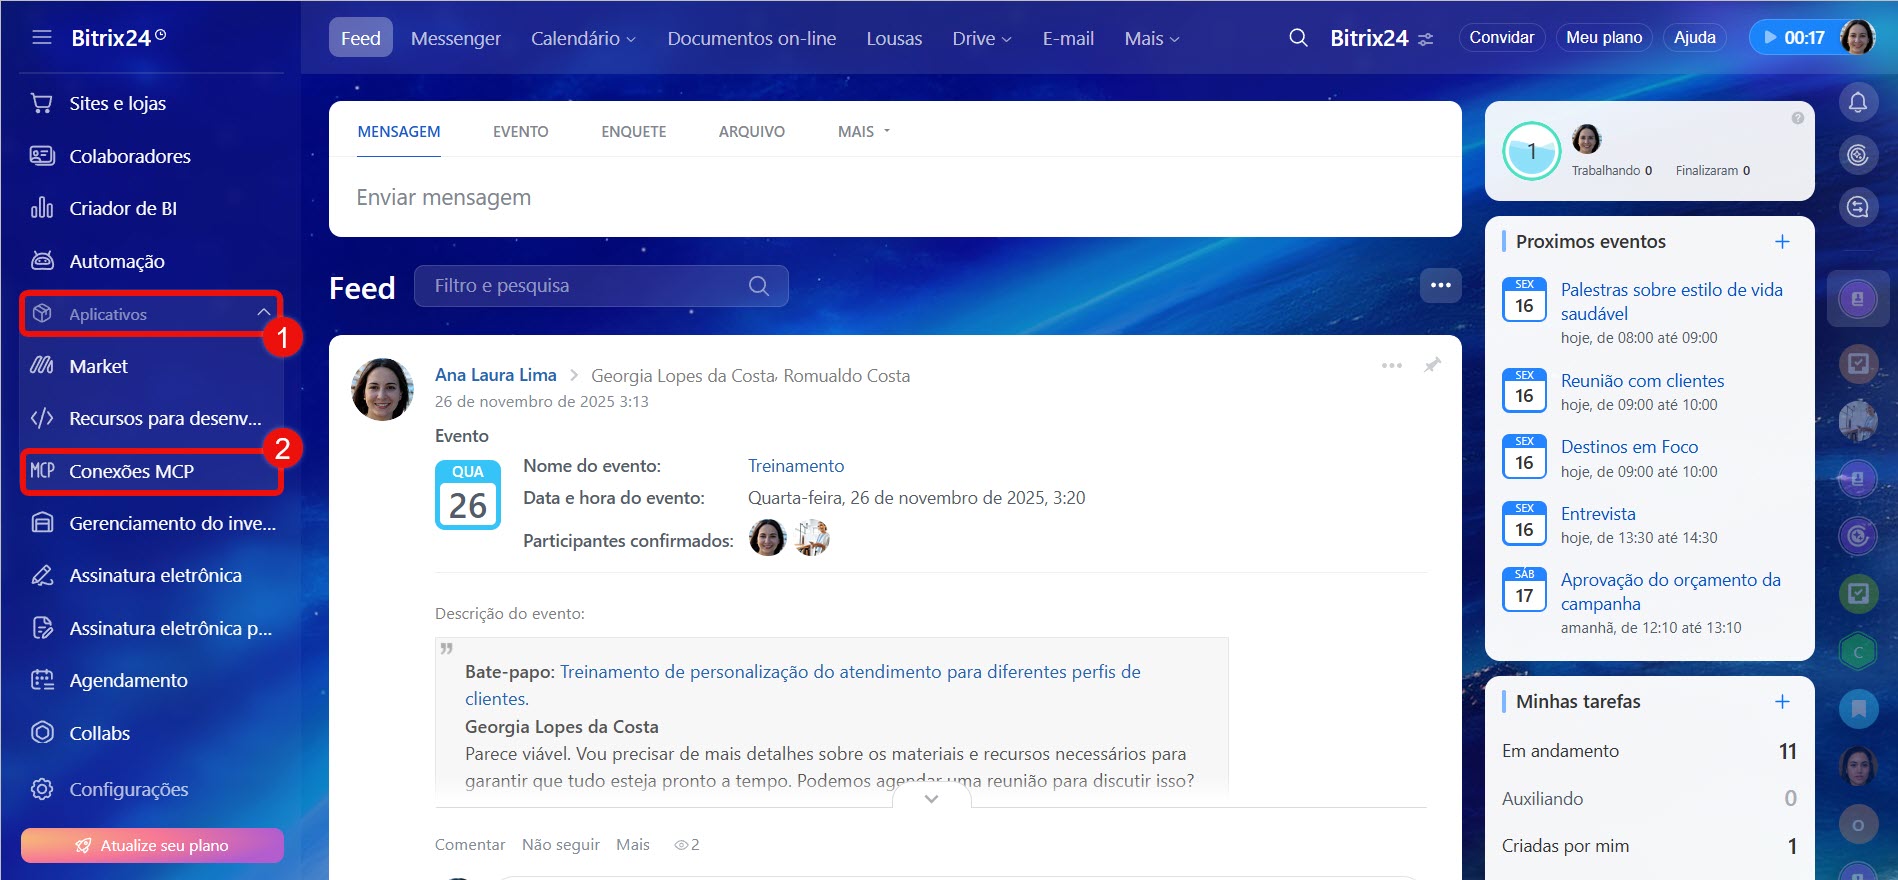1898x880 pixels.
Task: Open Conexões MCP in sidebar
Action: [131, 471]
